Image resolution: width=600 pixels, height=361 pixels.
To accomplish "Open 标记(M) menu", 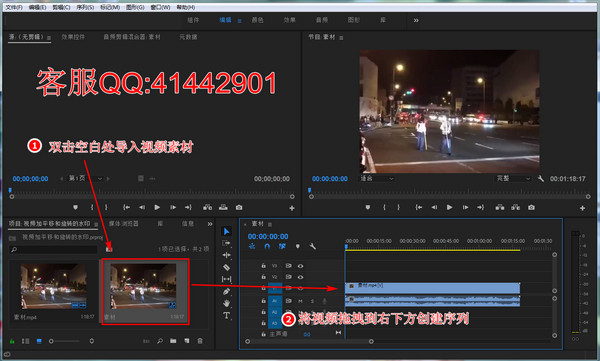I will point(110,7).
